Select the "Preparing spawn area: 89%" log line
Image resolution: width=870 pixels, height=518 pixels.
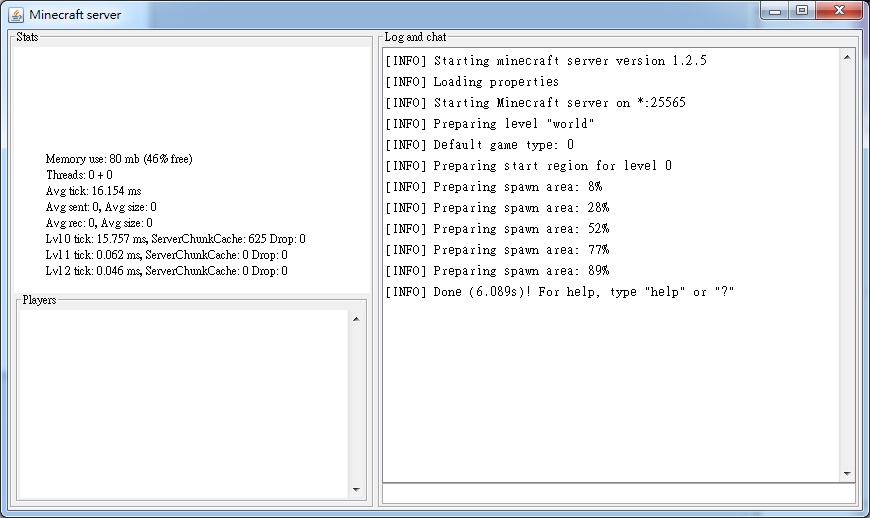pyautogui.click(x=497, y=271)
